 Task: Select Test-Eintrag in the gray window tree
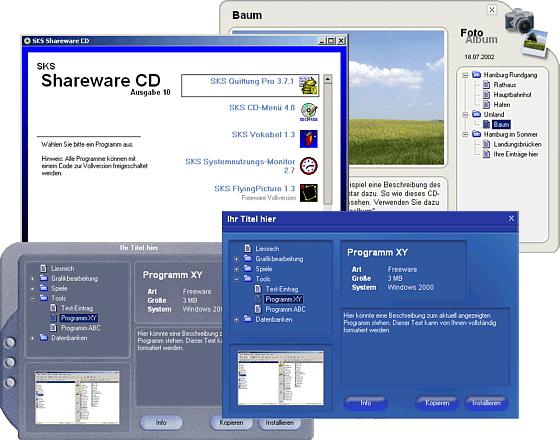(77, 308)
